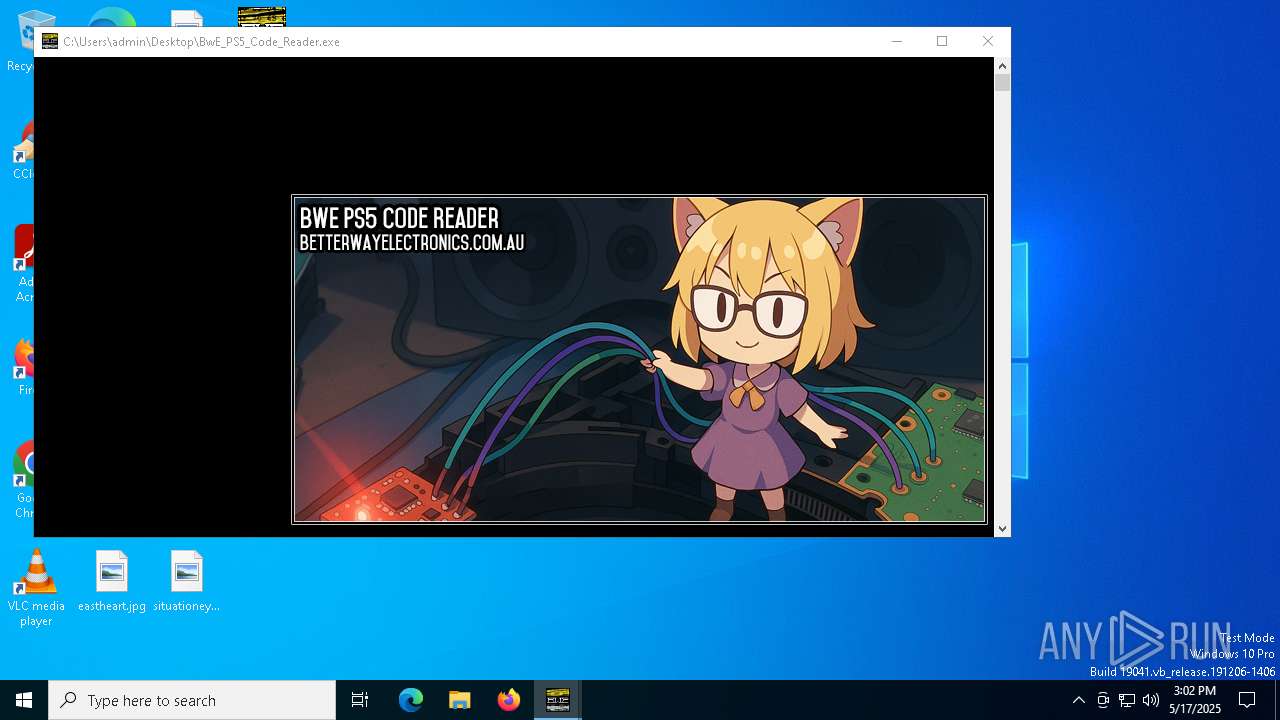Image resolution: width=1280 pixels, height=720 pixels.
Task: Select the Recycle Bin desktop icon
Action: click(x=20, y=42)
